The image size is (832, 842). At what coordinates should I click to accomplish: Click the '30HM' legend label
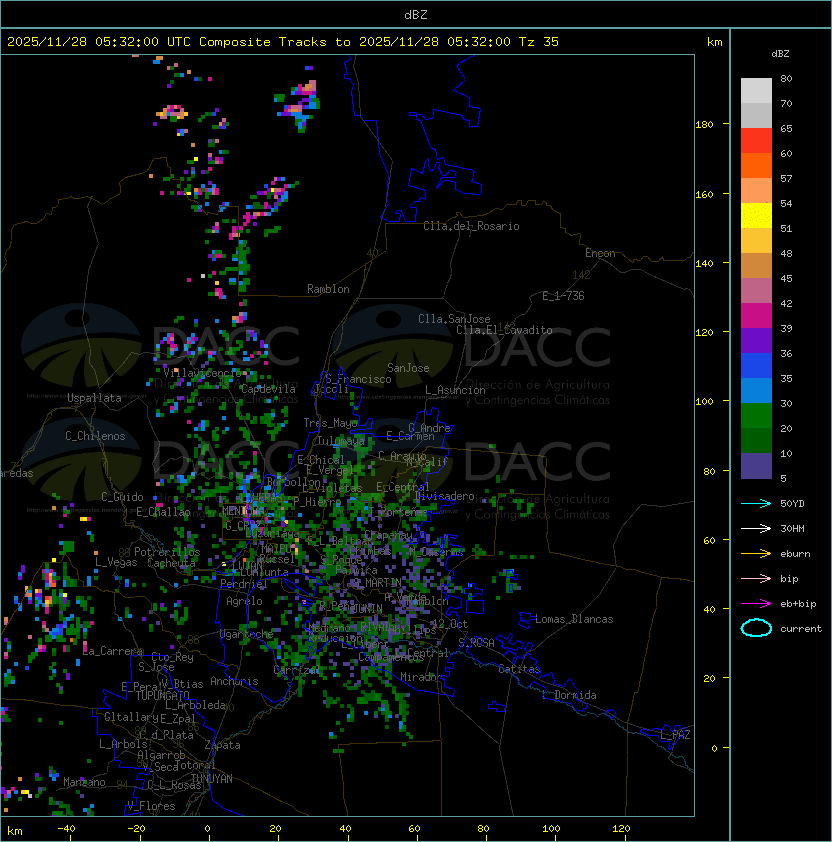tap(792, 528)
